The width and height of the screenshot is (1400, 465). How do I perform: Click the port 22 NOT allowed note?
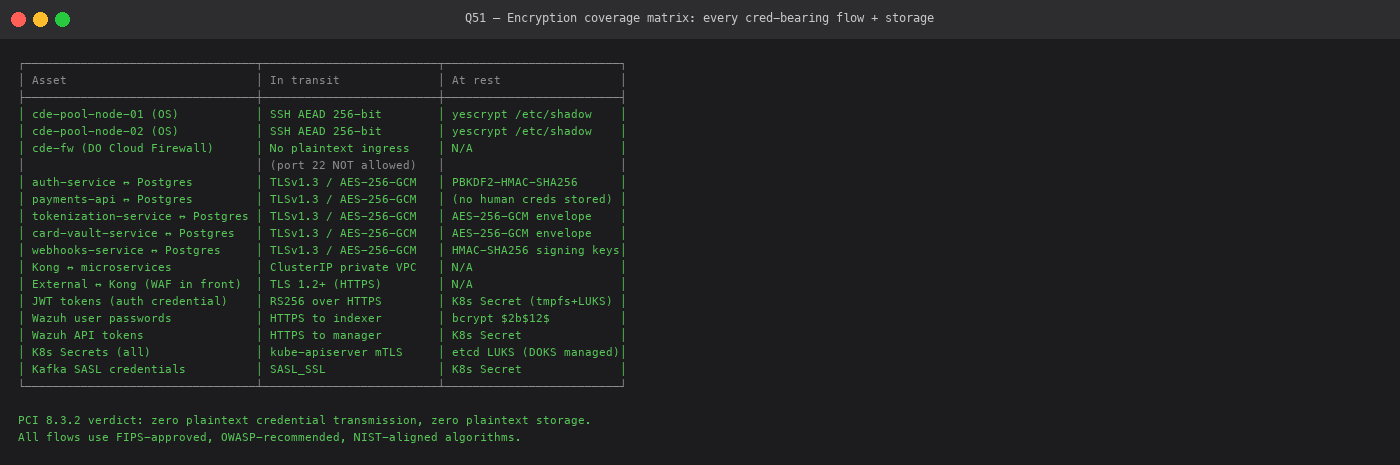pos(343,165)
